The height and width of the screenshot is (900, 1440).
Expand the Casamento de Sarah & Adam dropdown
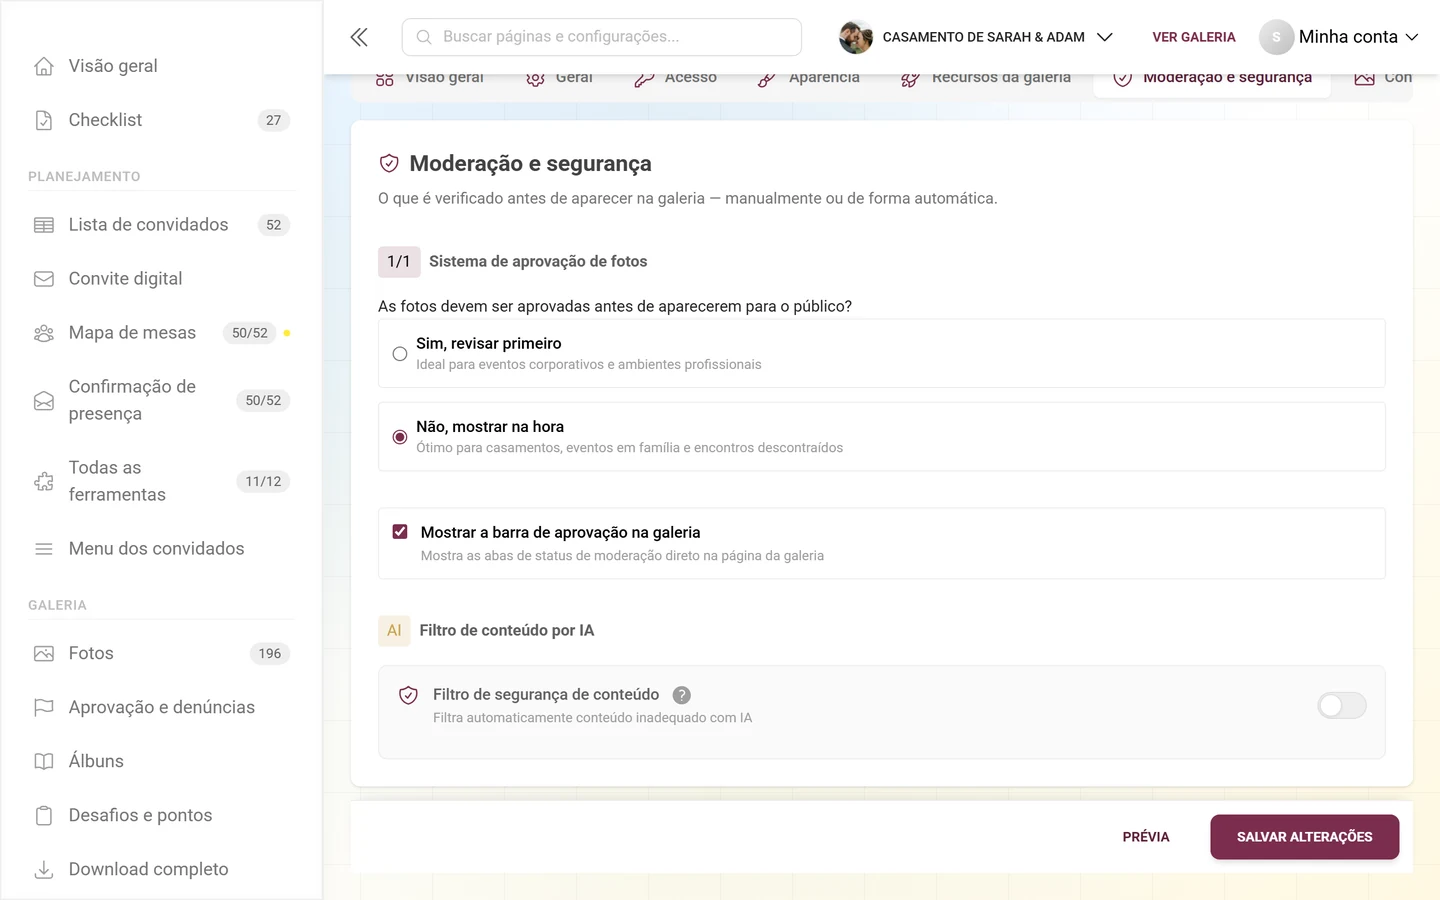coord(976,37)
